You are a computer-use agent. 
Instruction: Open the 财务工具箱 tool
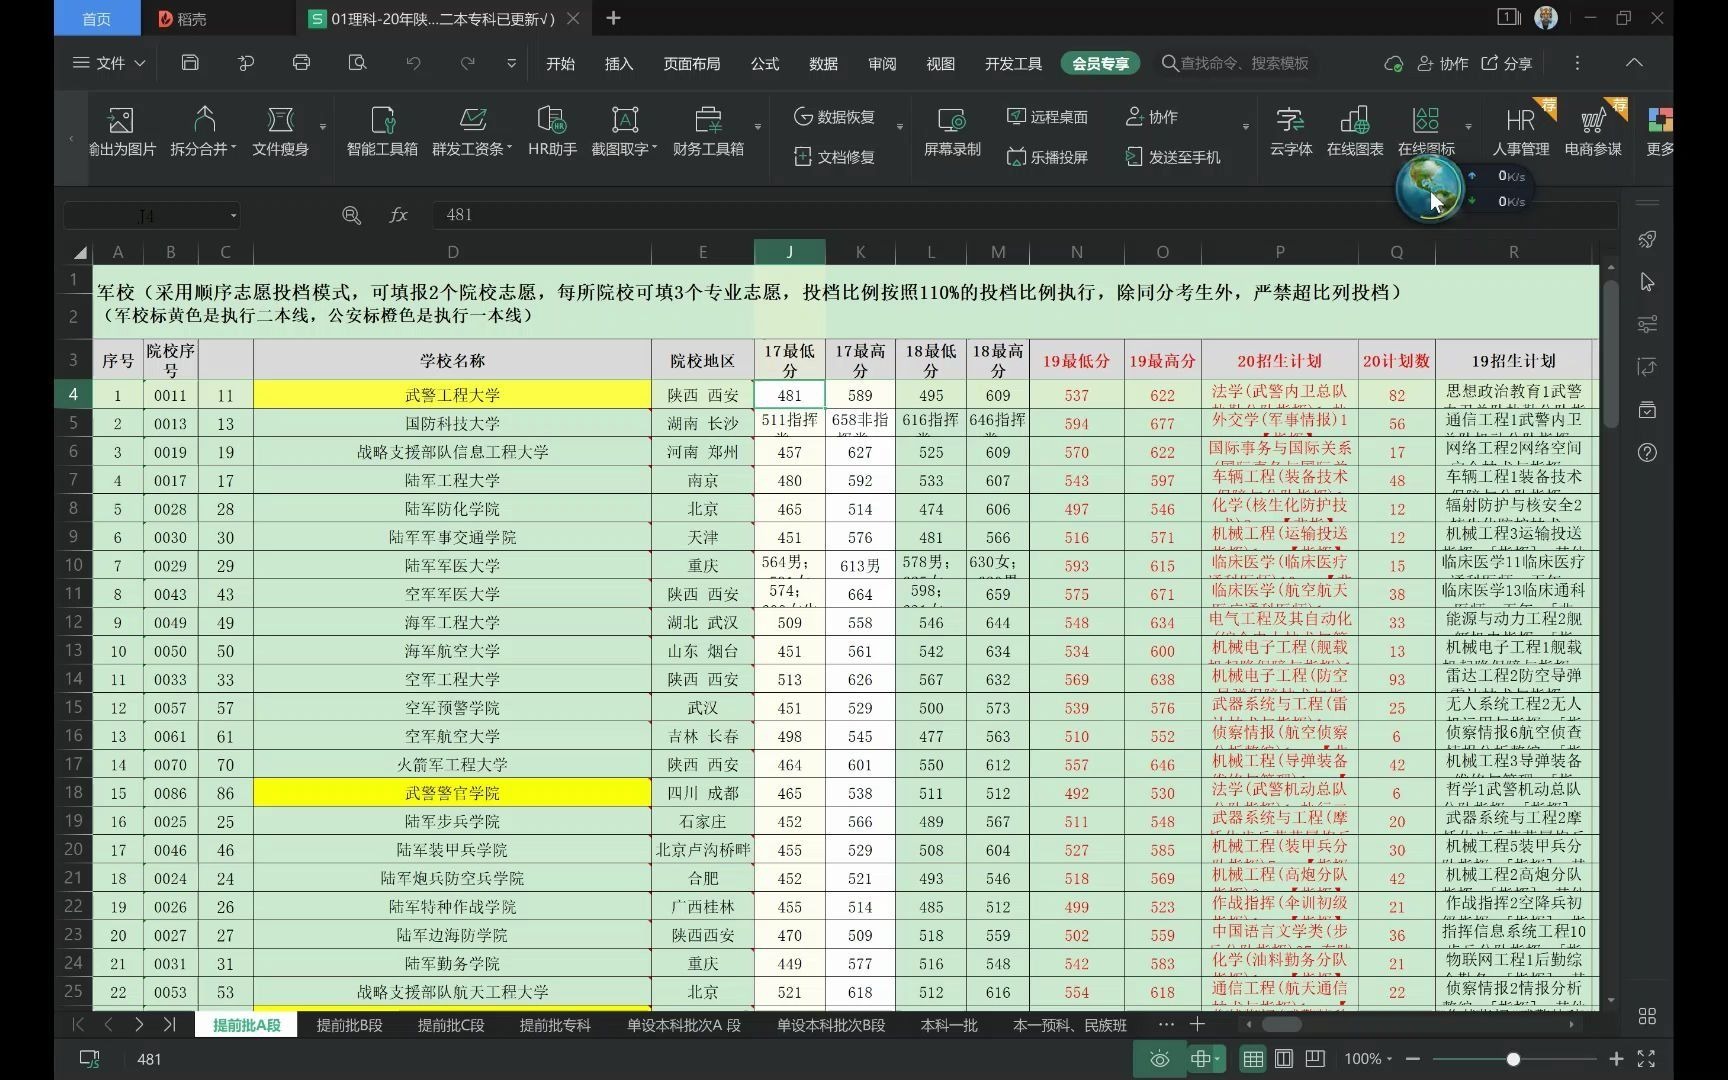click(x=708, y=132)
